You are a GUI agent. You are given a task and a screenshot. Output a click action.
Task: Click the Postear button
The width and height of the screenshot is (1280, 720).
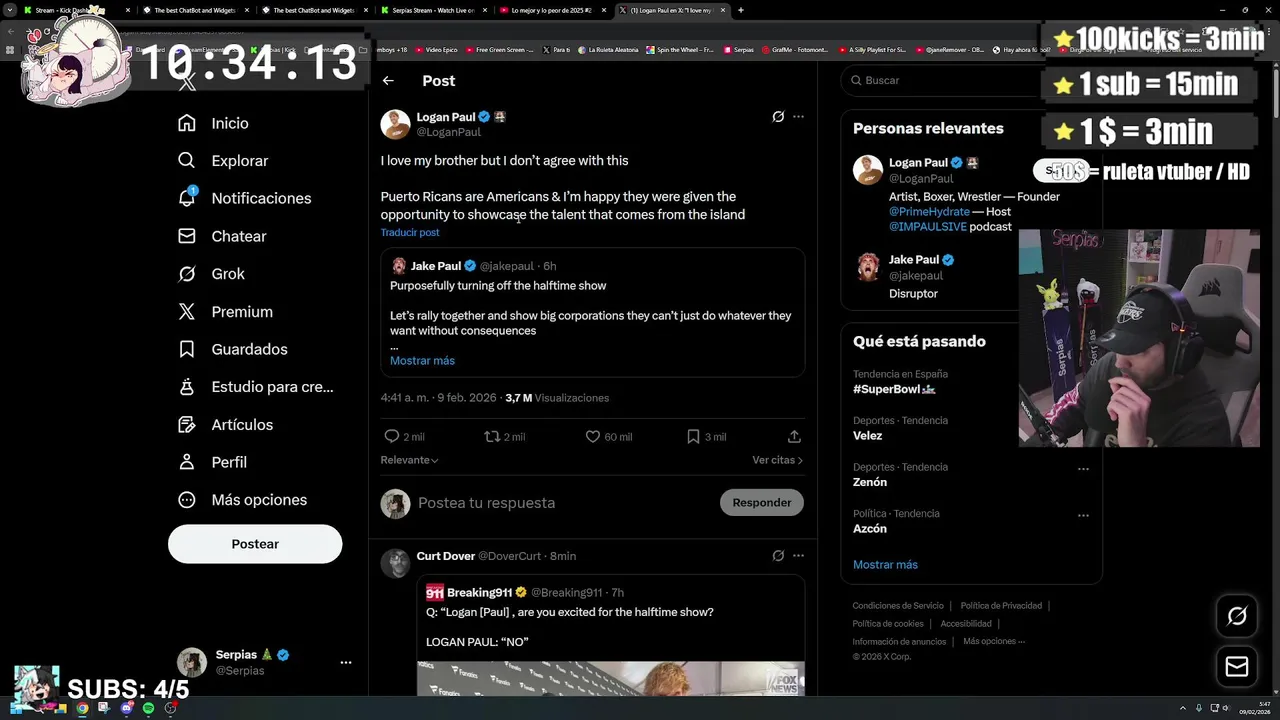point(255,544)
